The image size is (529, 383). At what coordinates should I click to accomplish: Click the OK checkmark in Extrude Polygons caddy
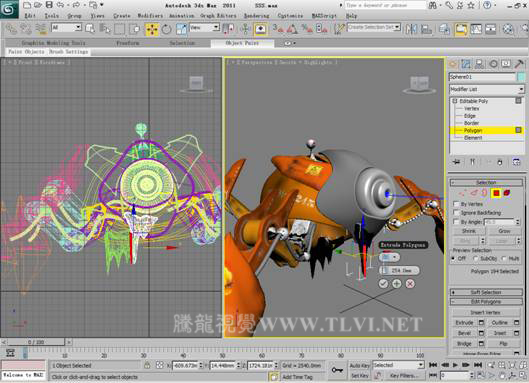point(383,284)
